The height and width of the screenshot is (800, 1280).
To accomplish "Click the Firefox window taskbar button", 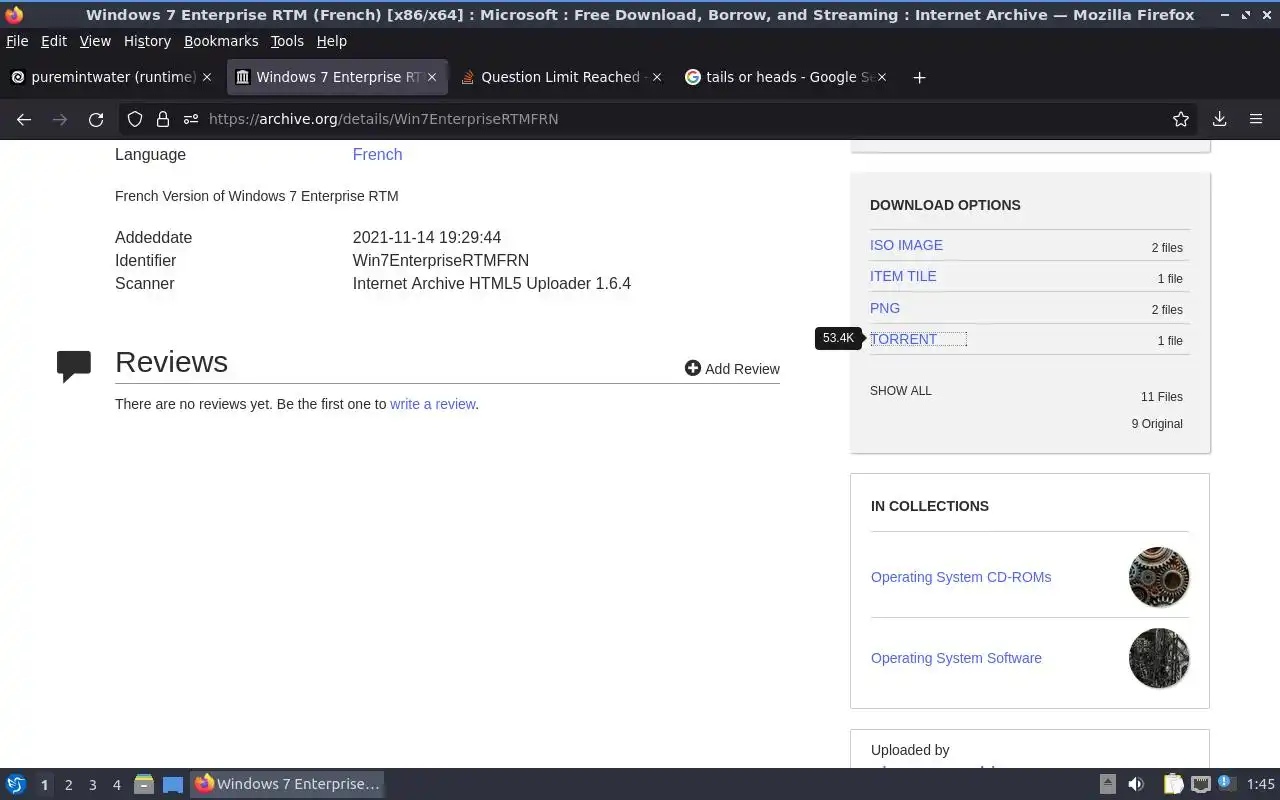I will coord(287,784).
